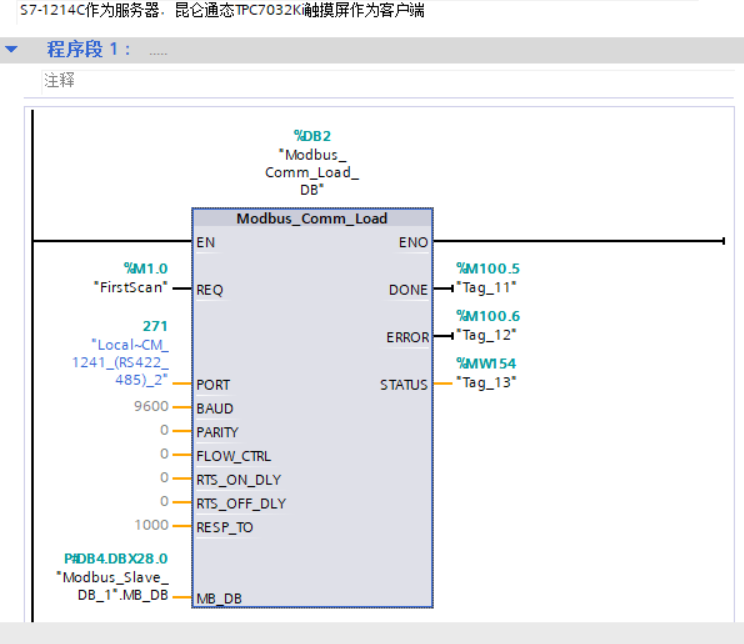744x644 pixels.
Task: Select the ERROR output Tag_12
Action: (486, 334)
